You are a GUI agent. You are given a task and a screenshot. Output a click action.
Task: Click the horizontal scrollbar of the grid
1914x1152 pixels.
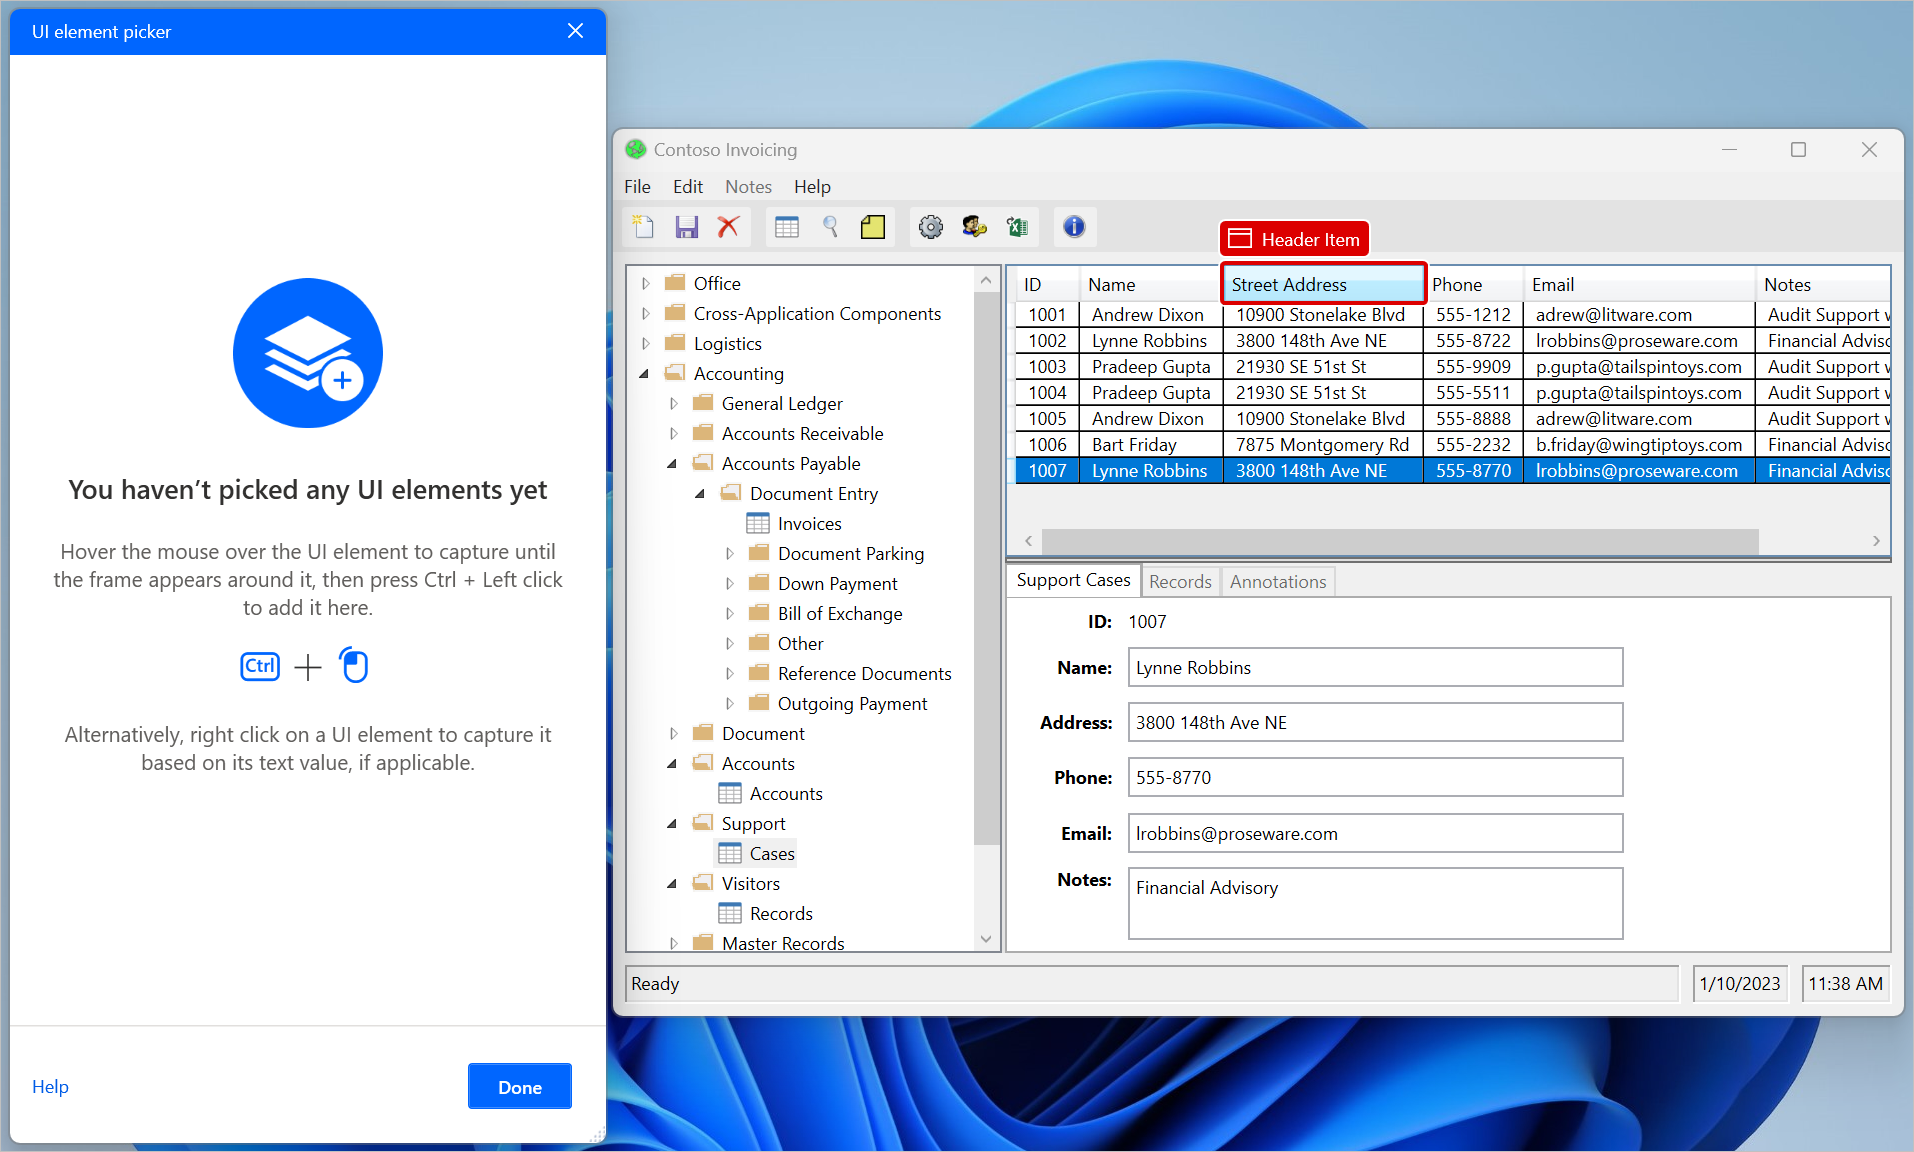point(1399,541)
